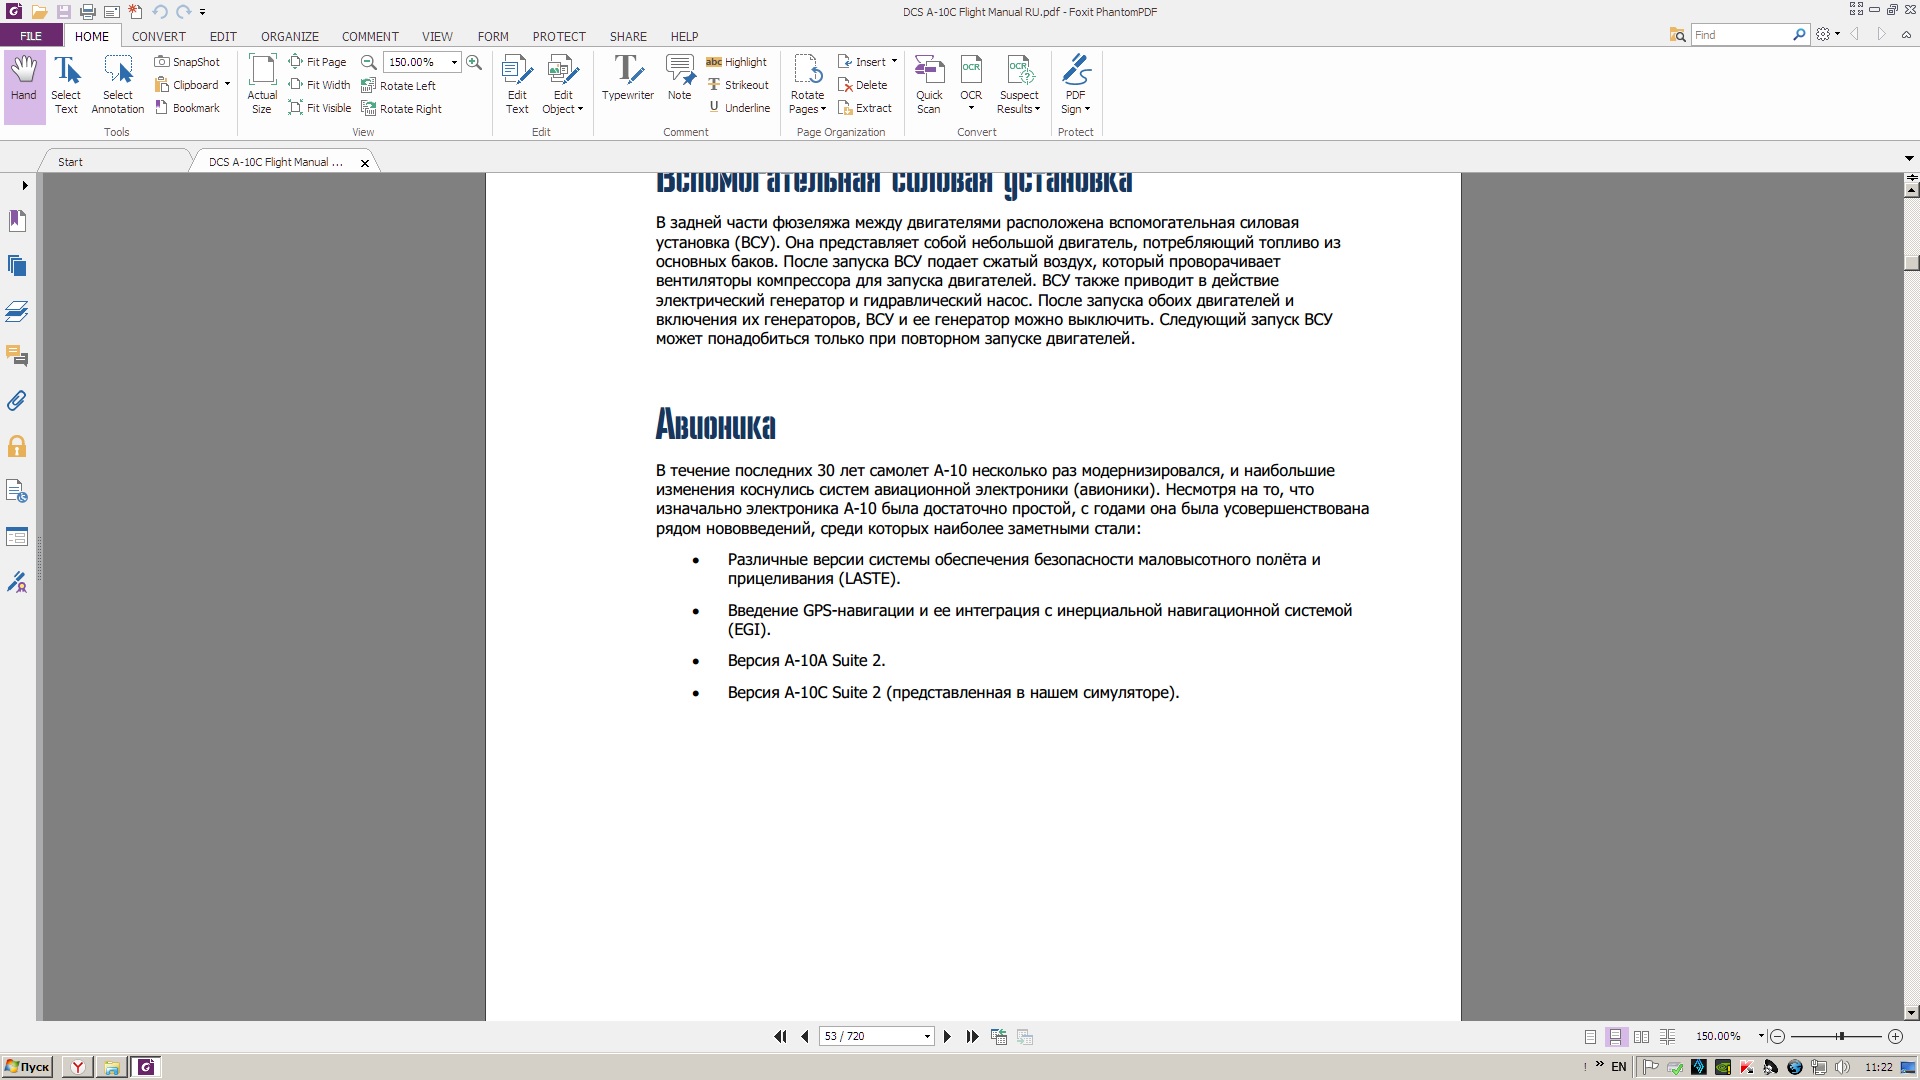This screenshot has width=1920, height=1080.
Task: Open the page number dropdown 53 / 720
Action: pyautogui.click(x=928, y=1037)
